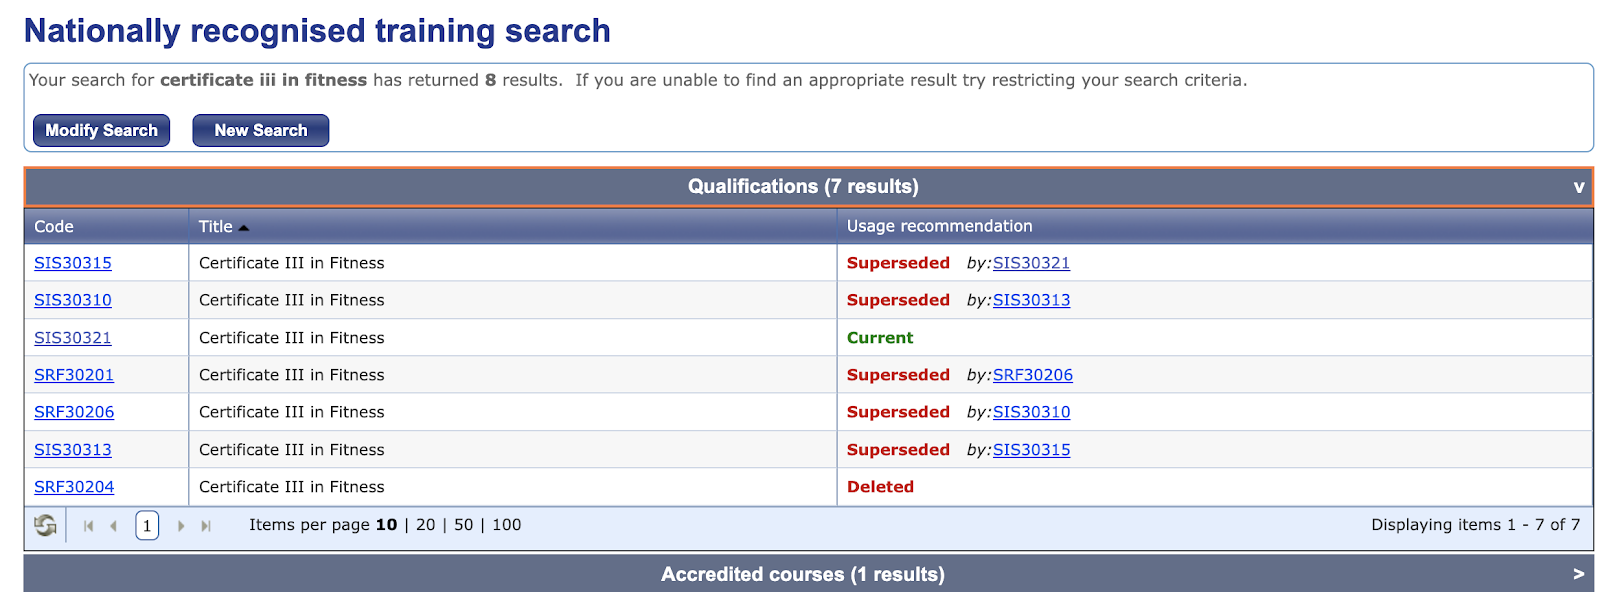Sort by Usage recommendation column header
Image resolution: width=1600 pixels, height=592 pixels.
click(x=939, y=226)
